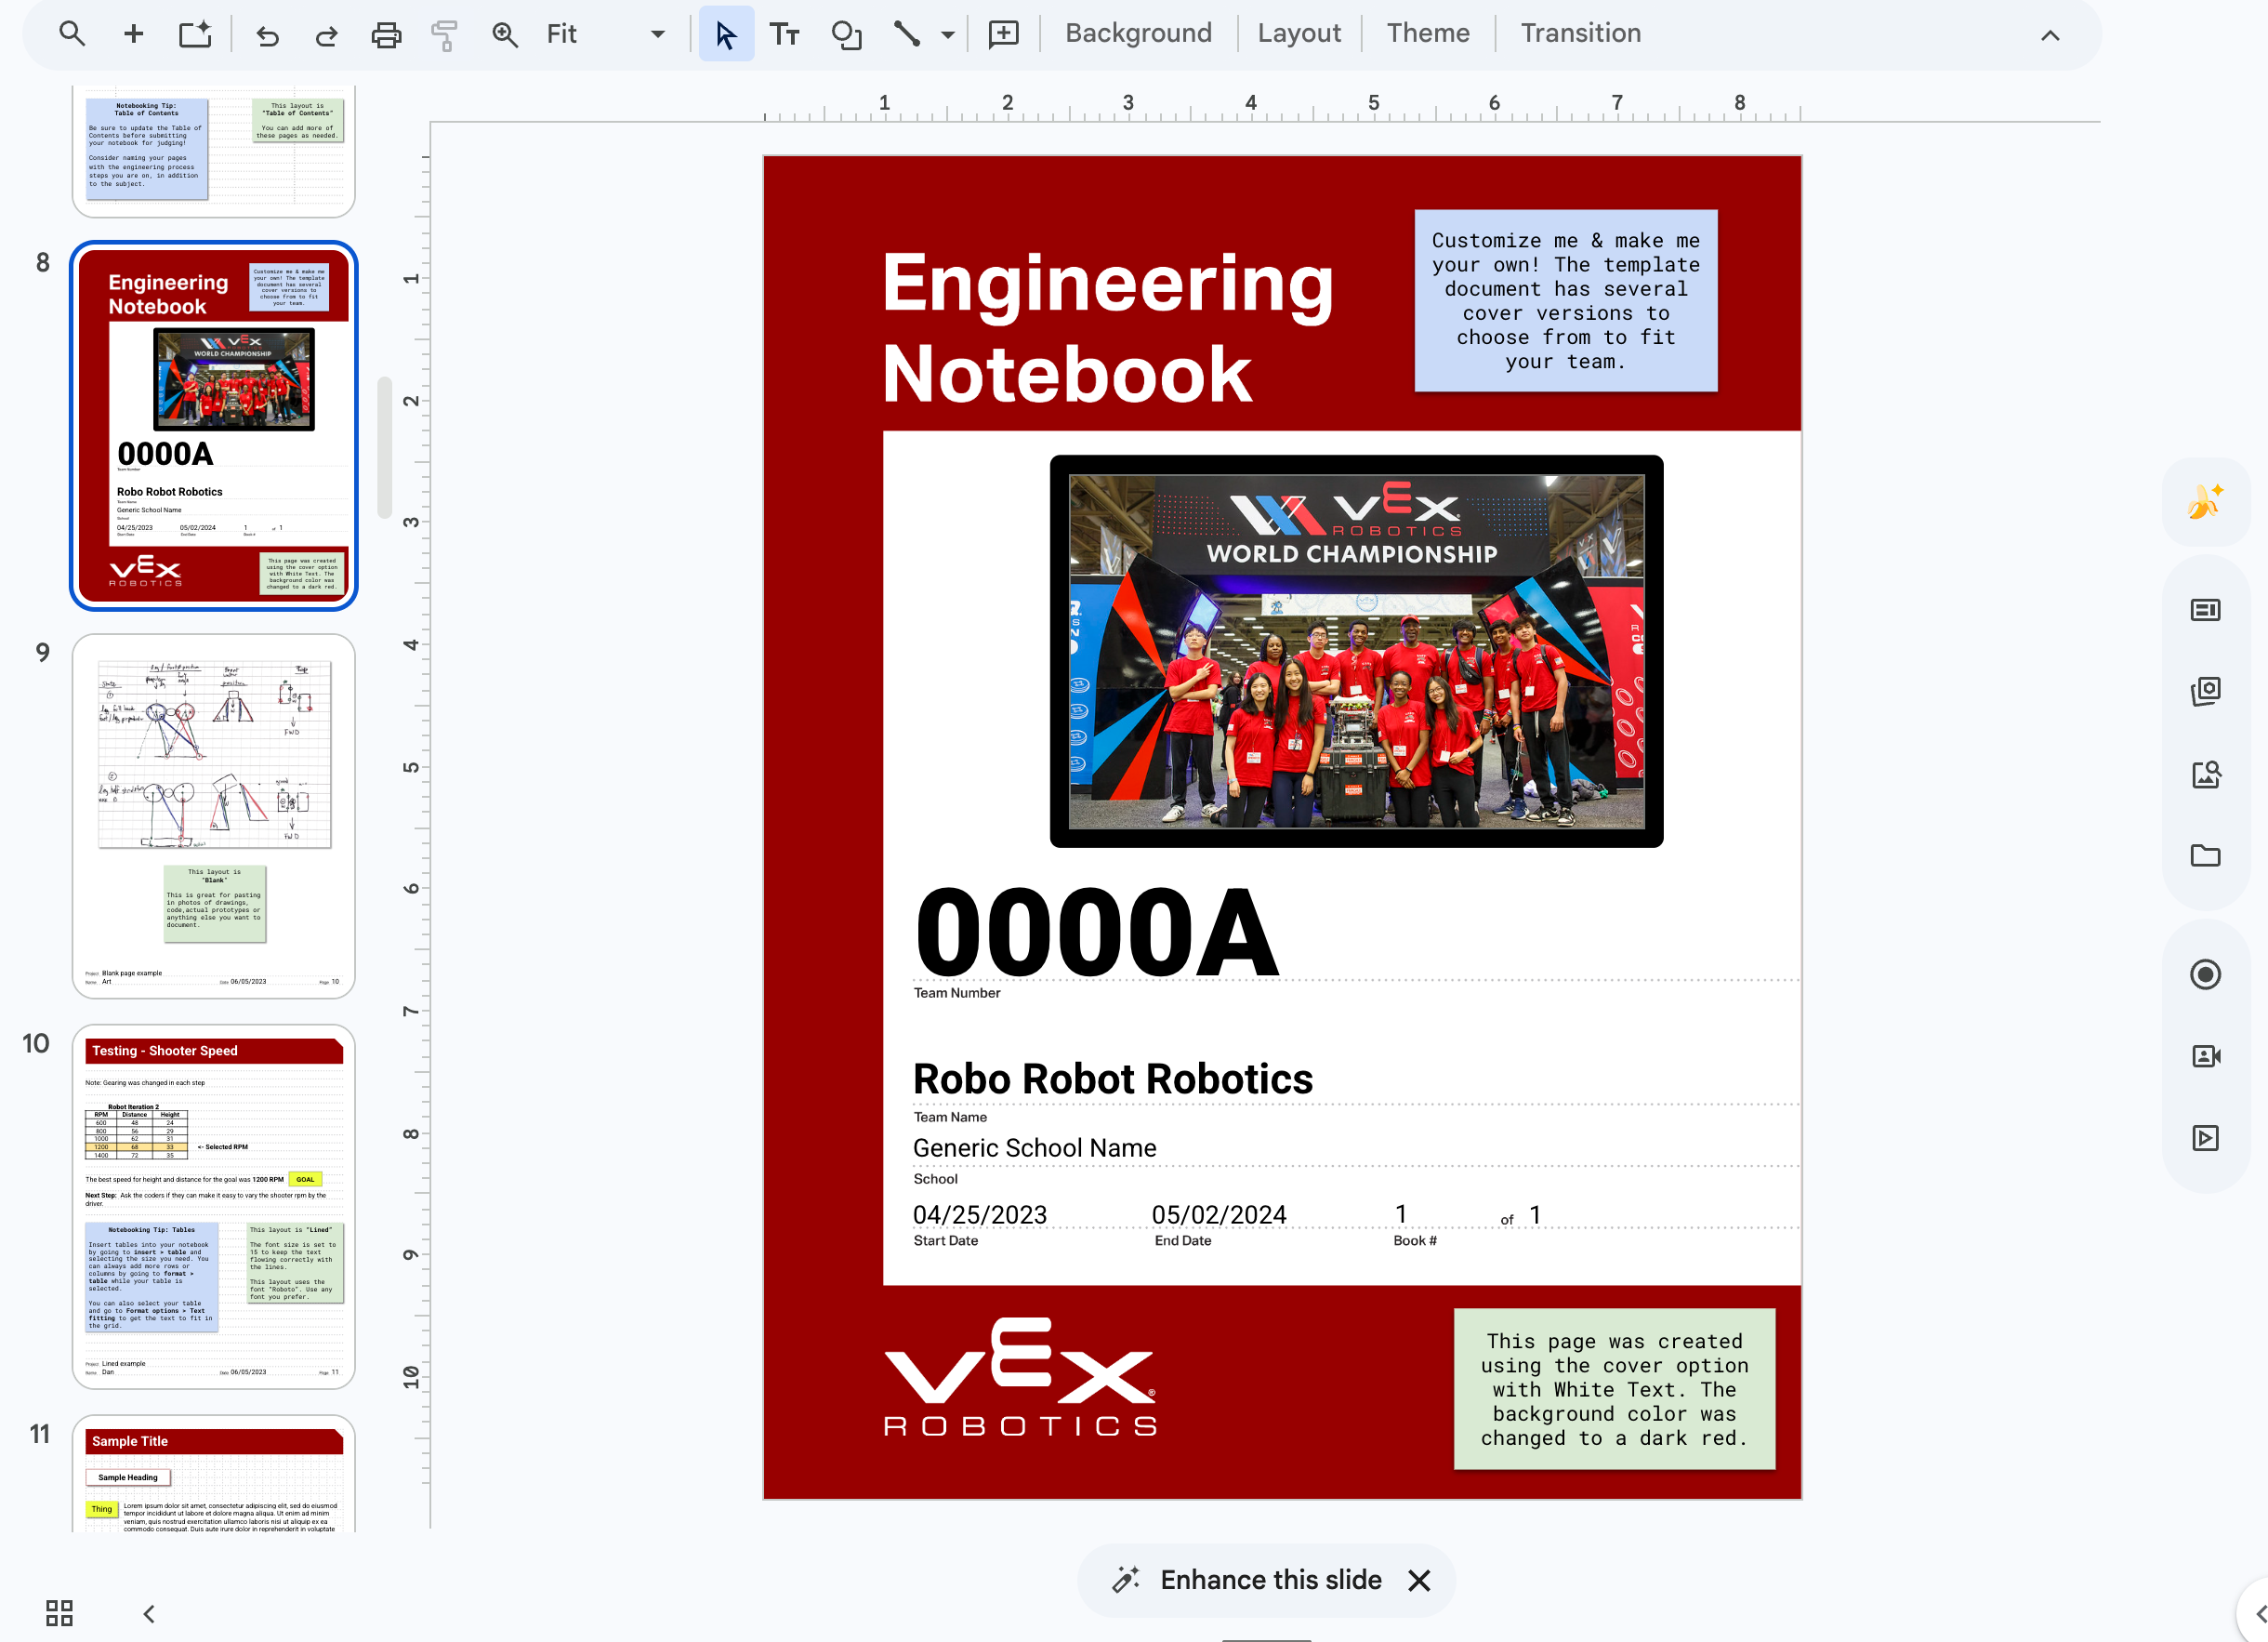2268x1642 pixels.
Task: Open the Background options
Action: click(x=1138, y=33)
